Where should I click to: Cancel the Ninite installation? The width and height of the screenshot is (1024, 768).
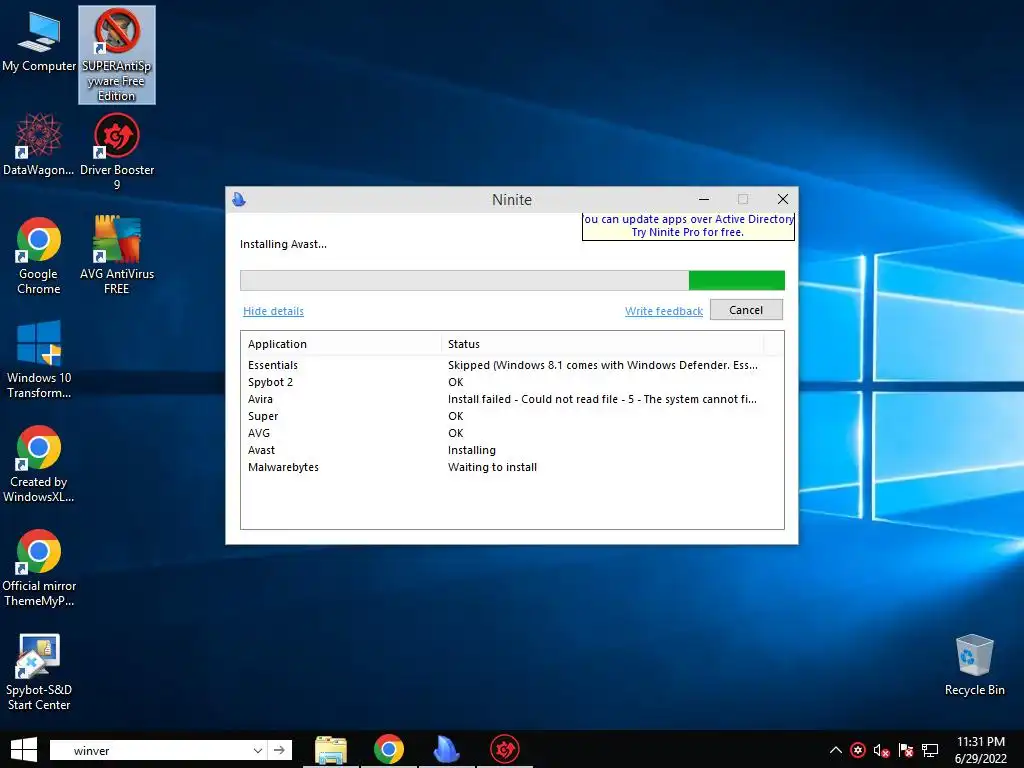(746, 310)
